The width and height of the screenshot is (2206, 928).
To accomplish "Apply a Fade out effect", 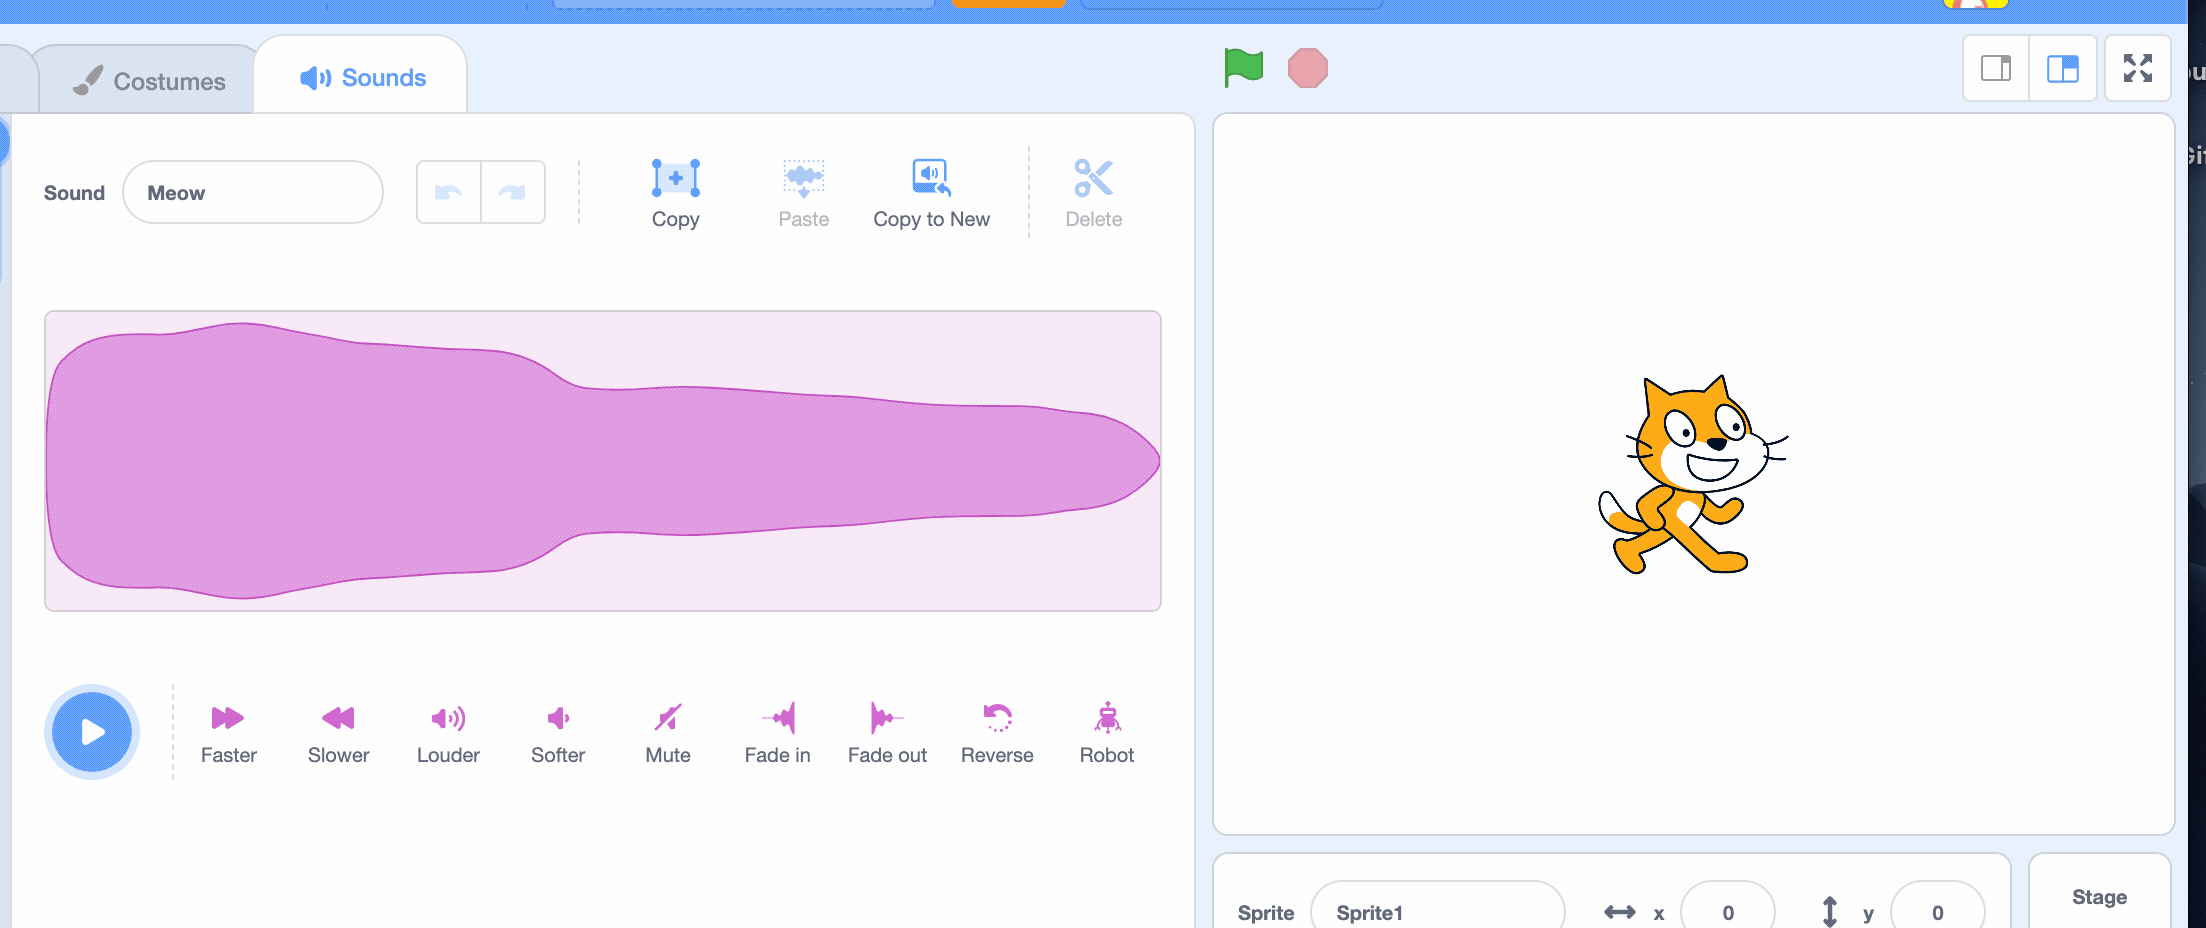I will click(886, 732).
